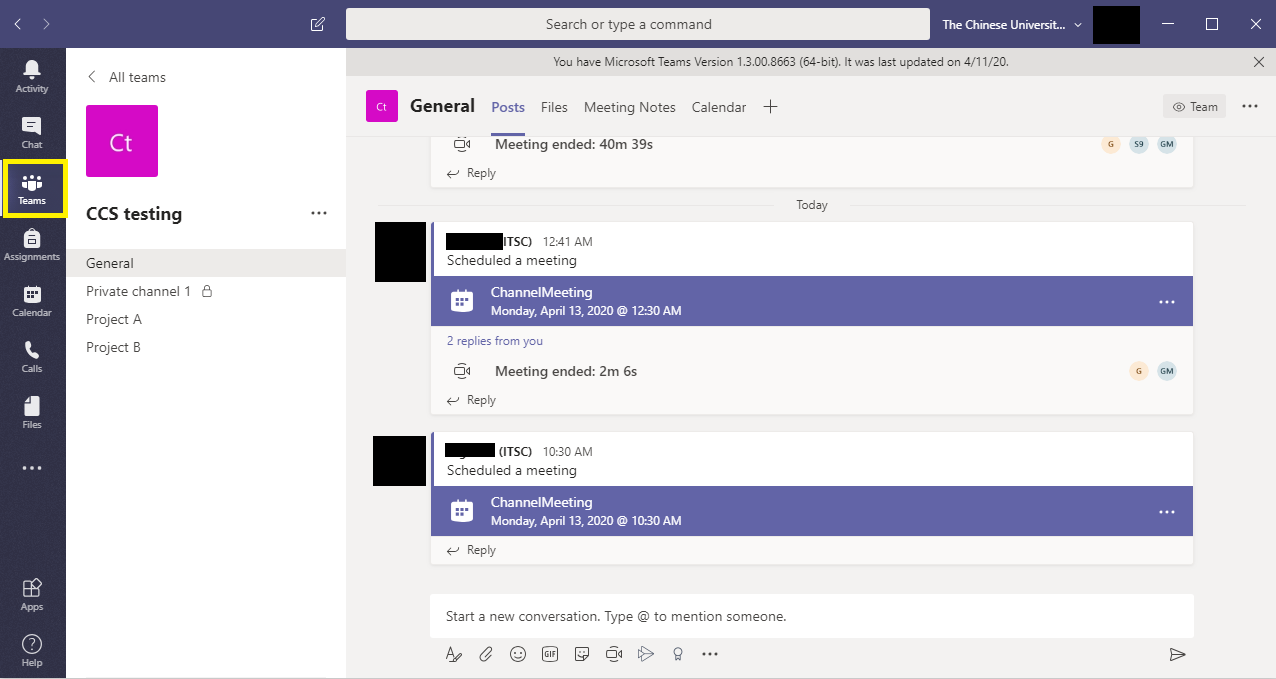This screenshot has height=679, width=1276.
Task: Click the search or command box
Action: coord(638,24)
